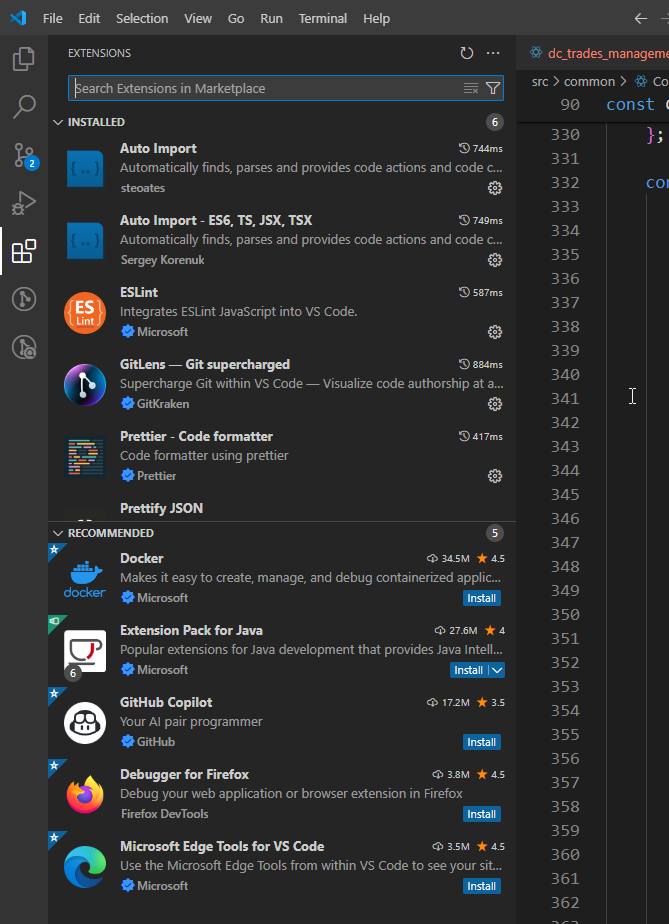Click the common breadcrumb segment
Viewport: 669px width, 924px height.
pyautogui.click(x=589, y=81)
